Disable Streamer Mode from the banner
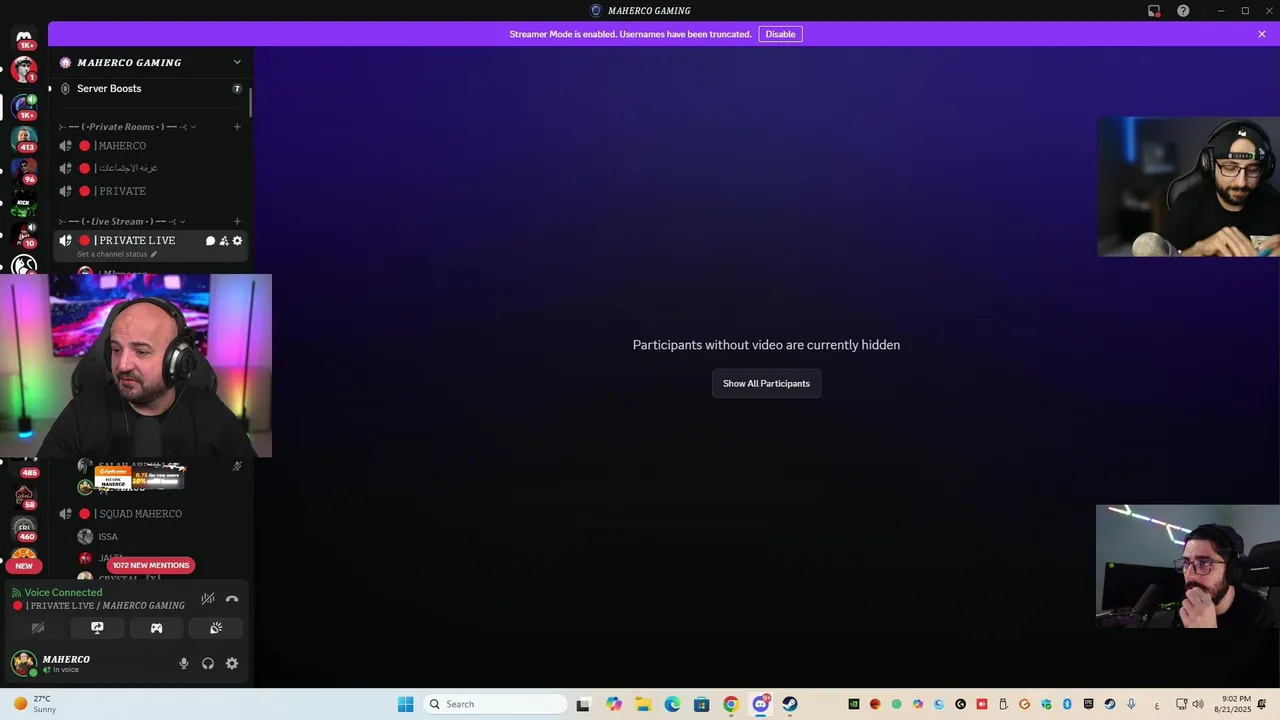This screenshot has height=720, width=1280. tap(780, 34)
